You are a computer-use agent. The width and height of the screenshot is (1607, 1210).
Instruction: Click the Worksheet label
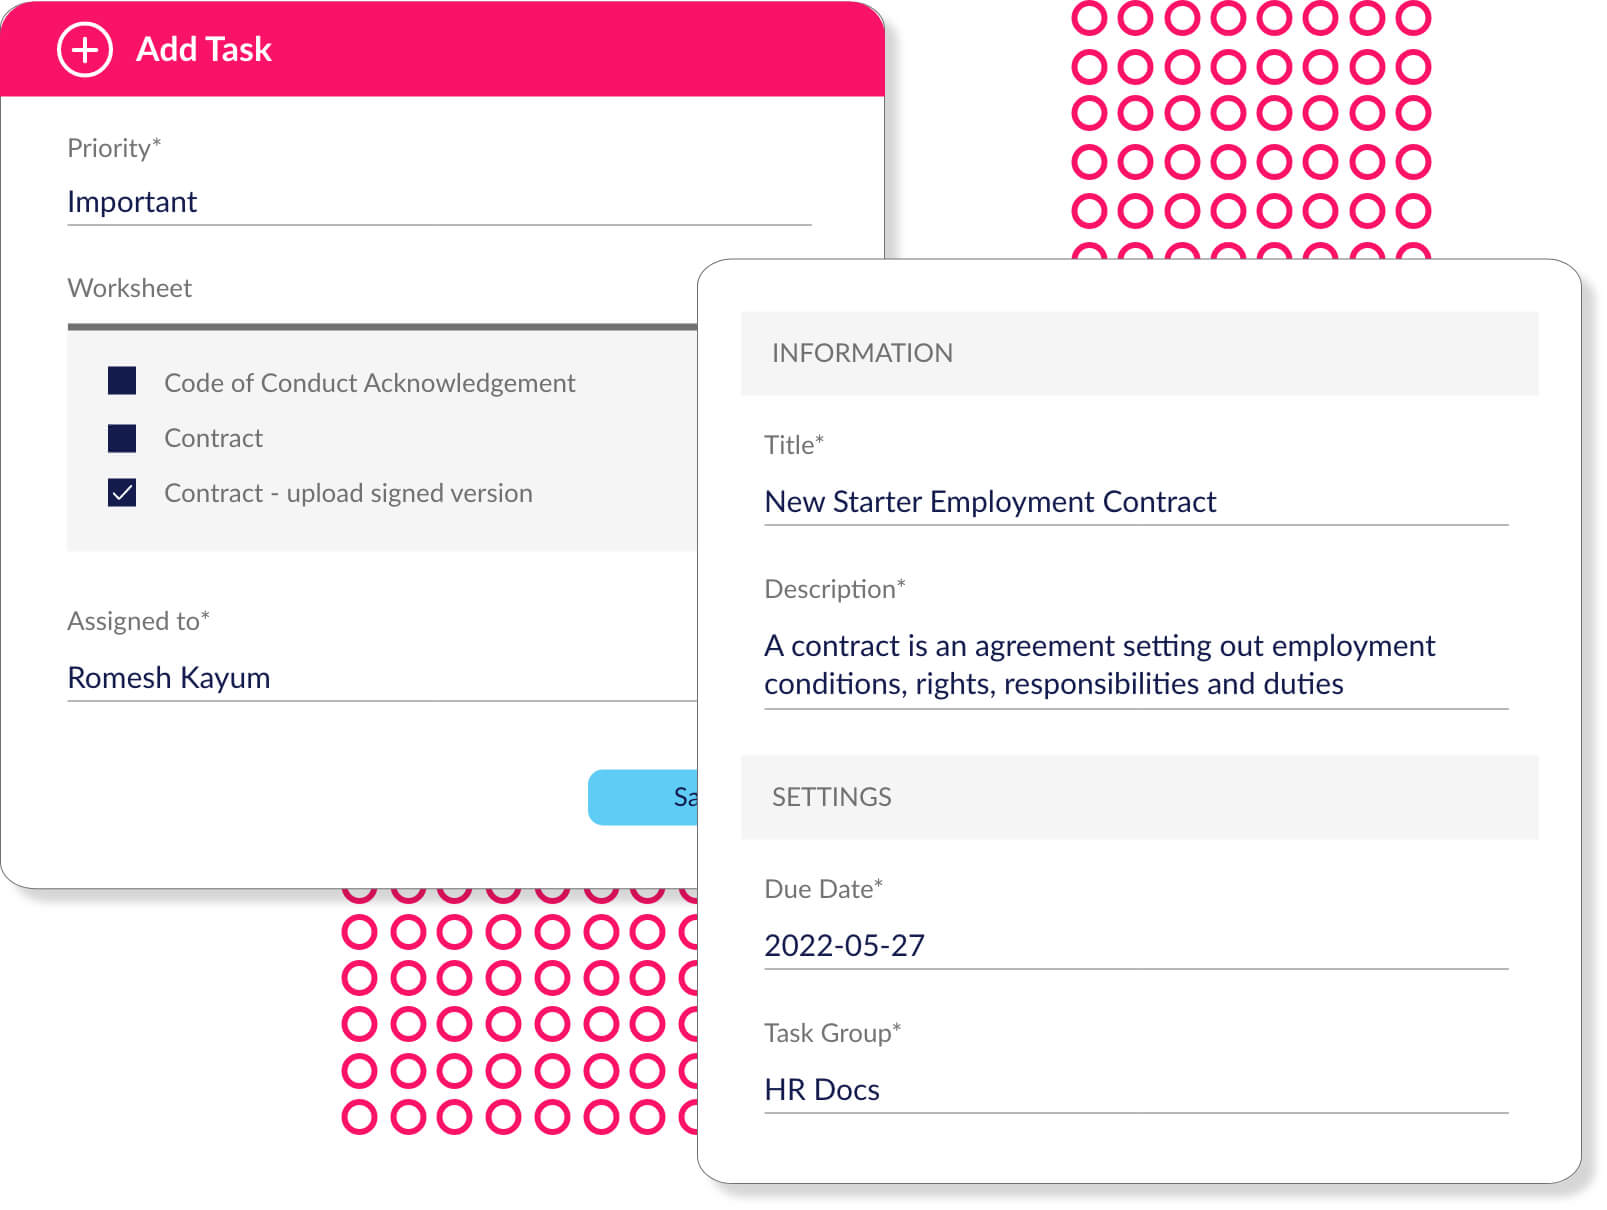[129, 288]
